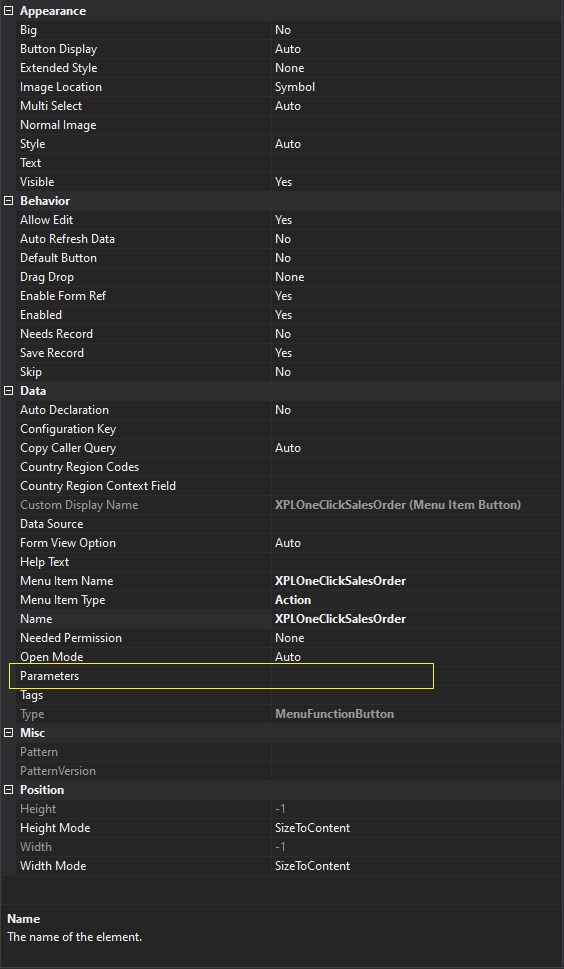Select the Copy Caller Query property label
The height and width of the screenshot is (969, 564).
68,448
